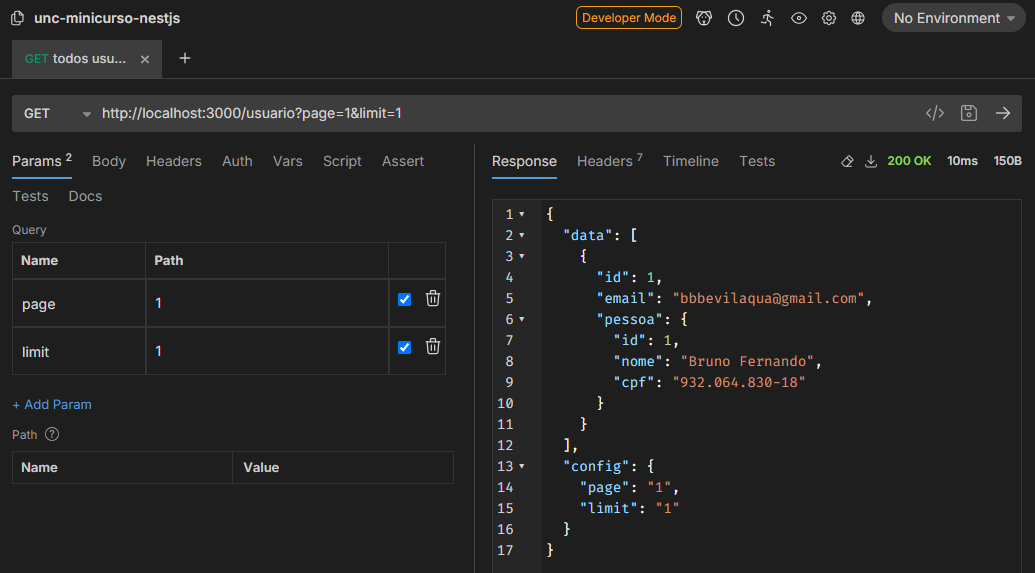Screen dimensions: 1035x573
Task: Click the globe global environments icon
Action: click(x=858, y=18)
